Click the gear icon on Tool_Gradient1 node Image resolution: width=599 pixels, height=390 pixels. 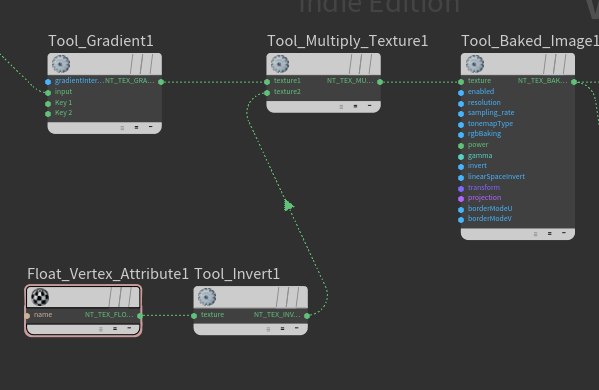tap(61, 64)
